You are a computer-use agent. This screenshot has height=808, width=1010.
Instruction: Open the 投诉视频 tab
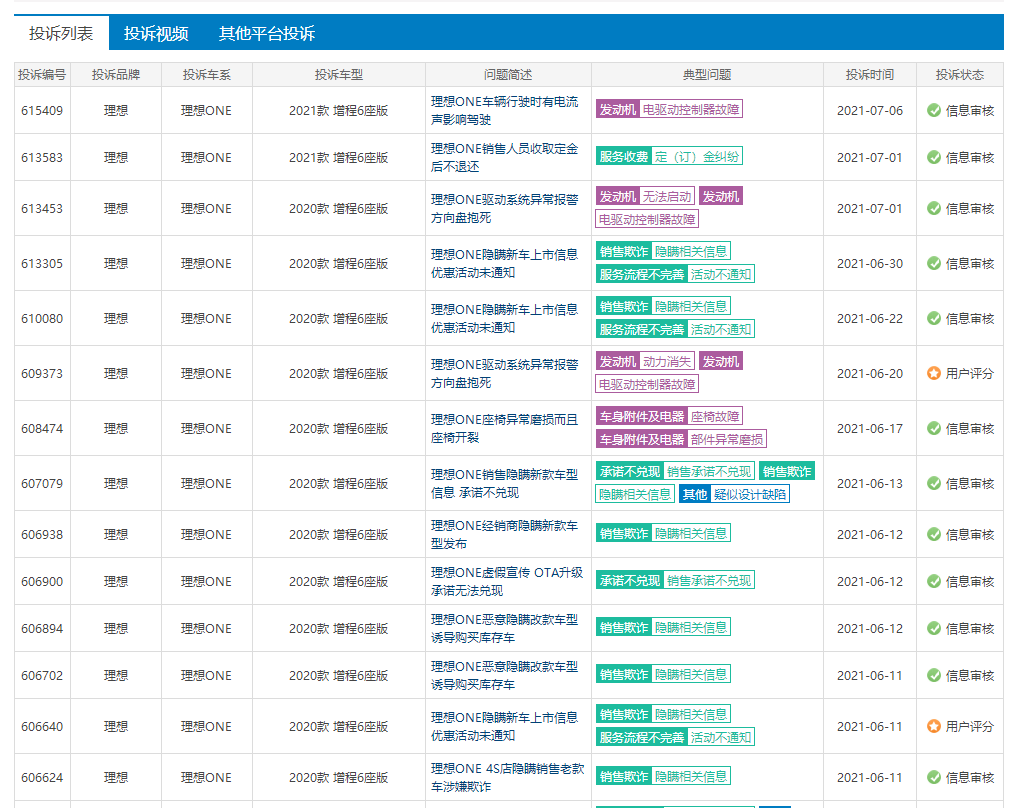(156, 34)
